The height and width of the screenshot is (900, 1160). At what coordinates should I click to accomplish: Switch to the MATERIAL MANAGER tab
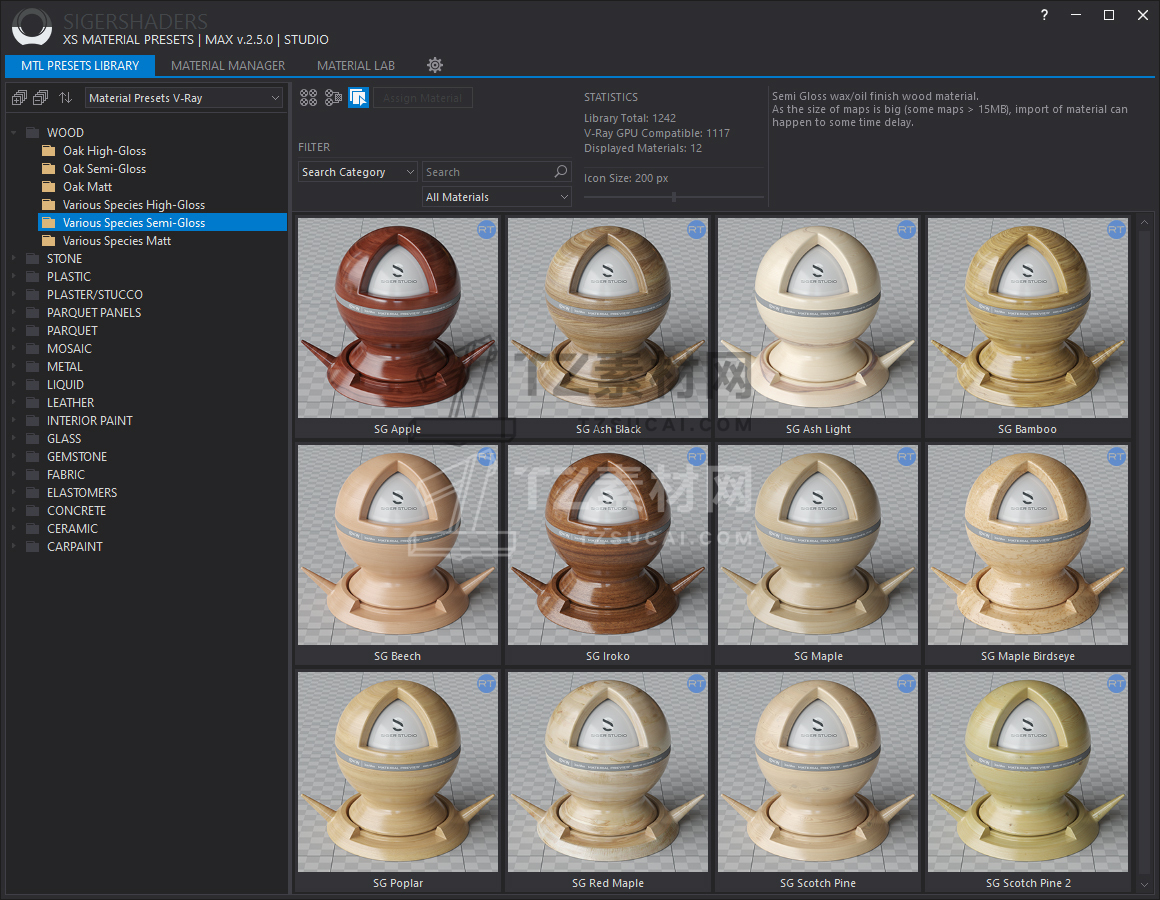coord(228,66)
